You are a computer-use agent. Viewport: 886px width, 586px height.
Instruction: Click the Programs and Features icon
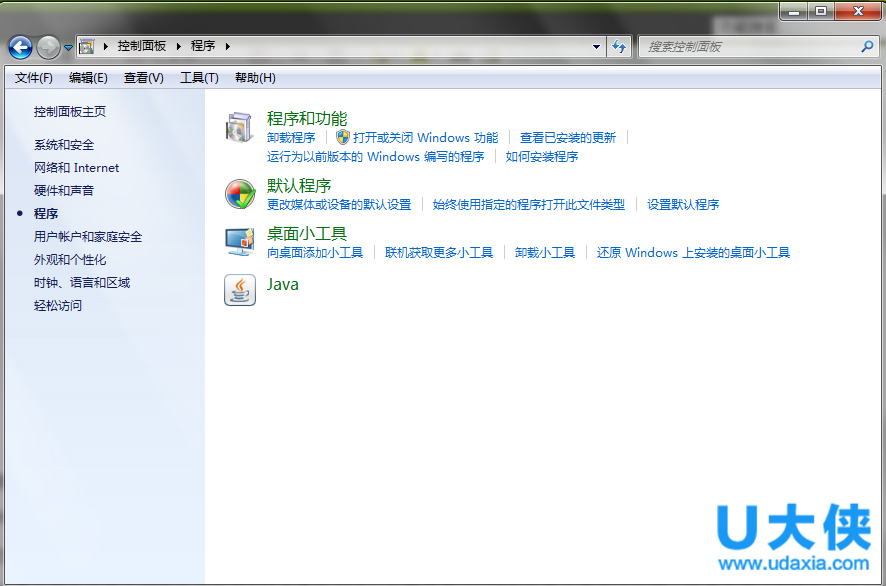pyautogui.click(x=240, y=128)
